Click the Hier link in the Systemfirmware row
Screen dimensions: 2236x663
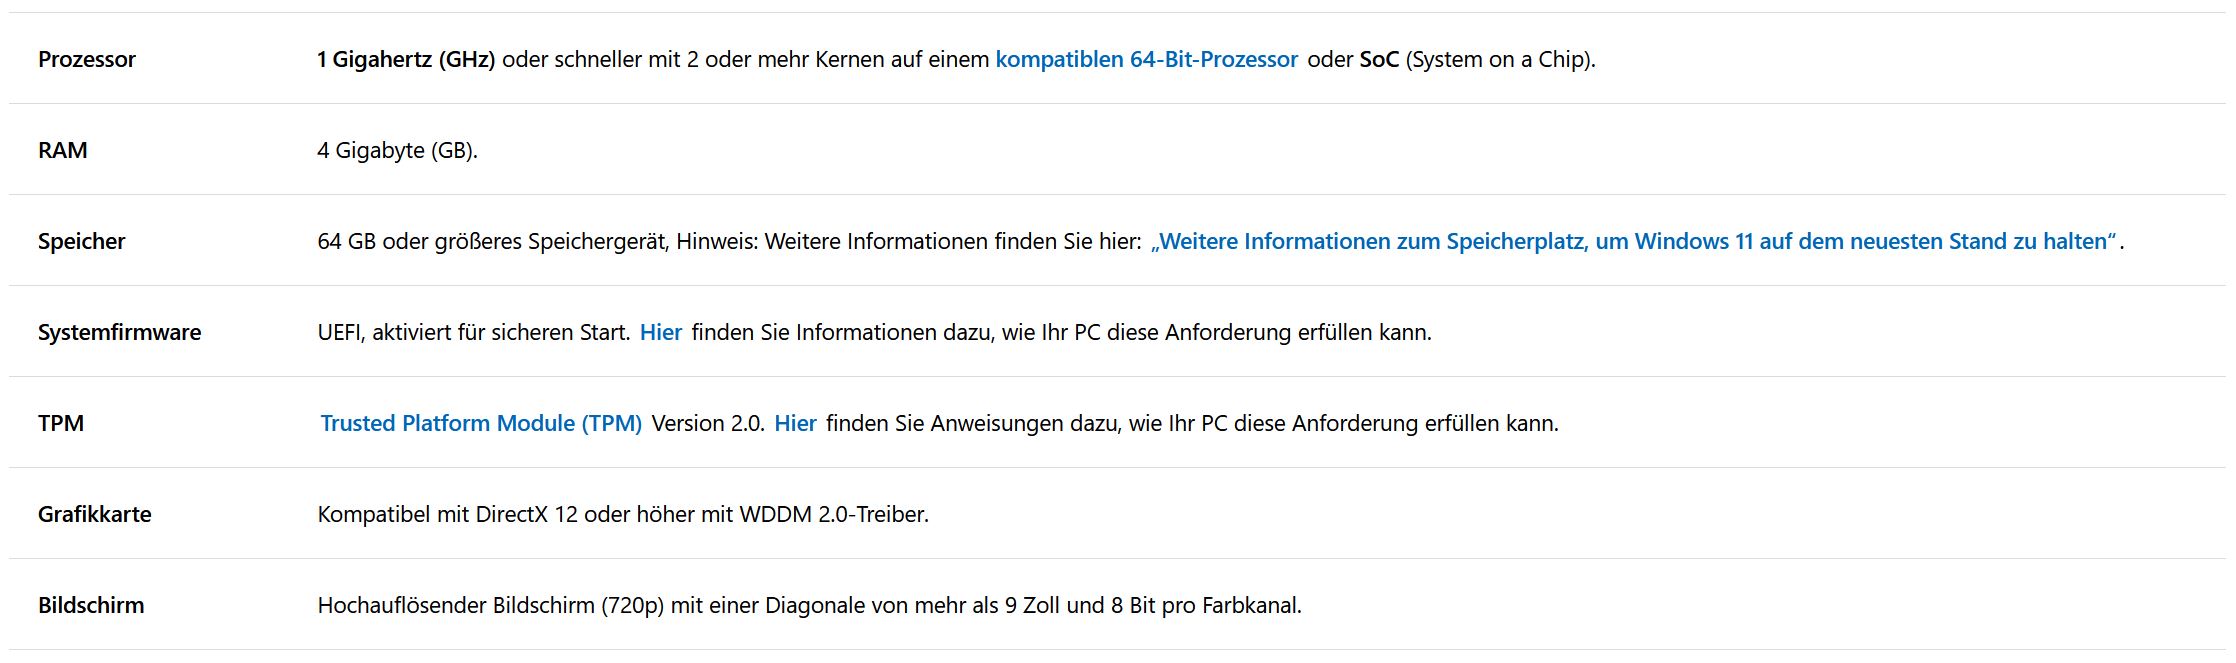[661, 333]
